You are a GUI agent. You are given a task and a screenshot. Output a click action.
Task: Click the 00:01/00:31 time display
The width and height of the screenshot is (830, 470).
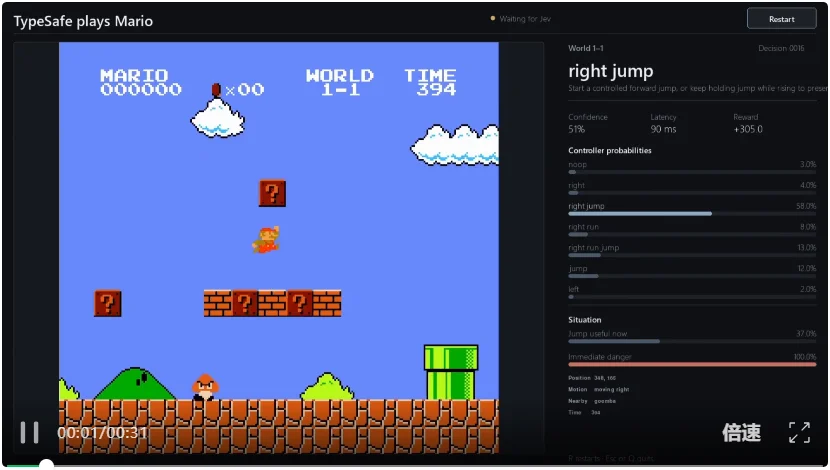(102, 433)
